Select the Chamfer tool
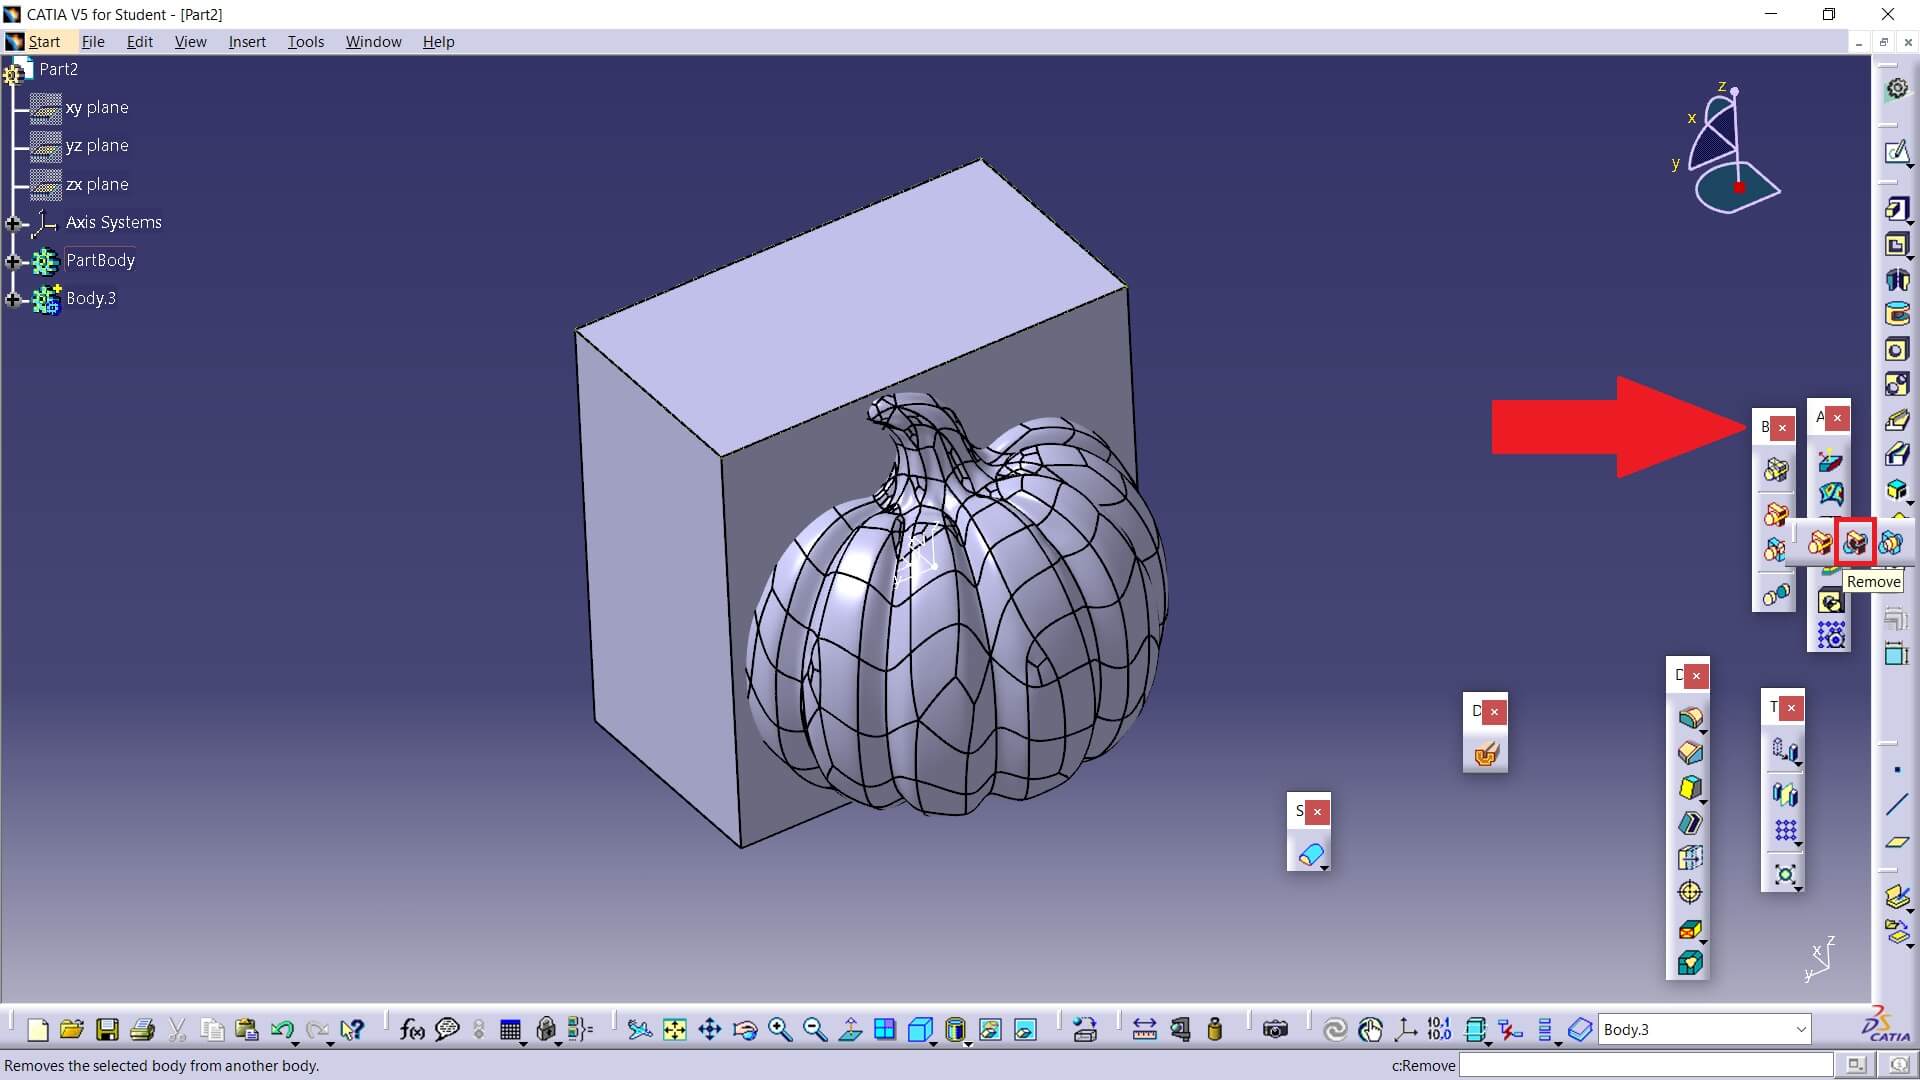 tap(1689, 753)
